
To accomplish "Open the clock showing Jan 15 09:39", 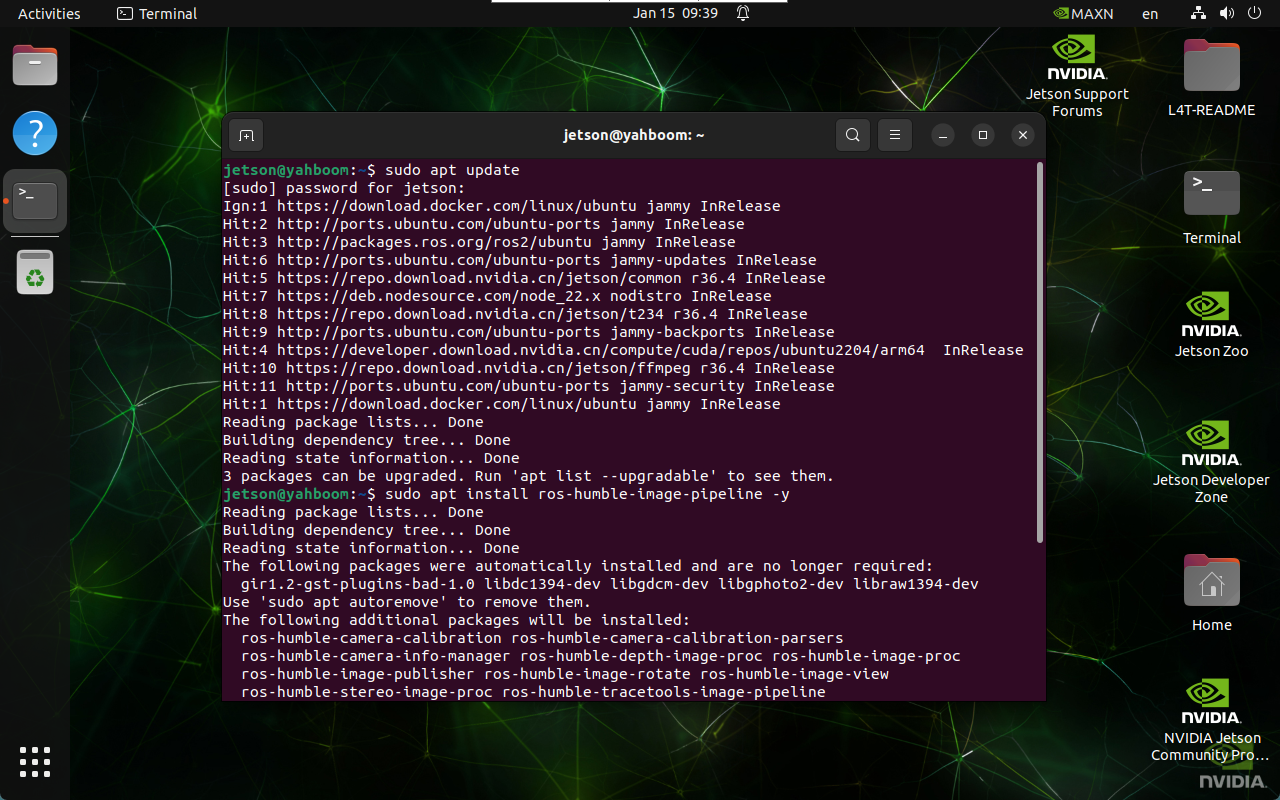I will pyautogui.click(x=675, y=14).
